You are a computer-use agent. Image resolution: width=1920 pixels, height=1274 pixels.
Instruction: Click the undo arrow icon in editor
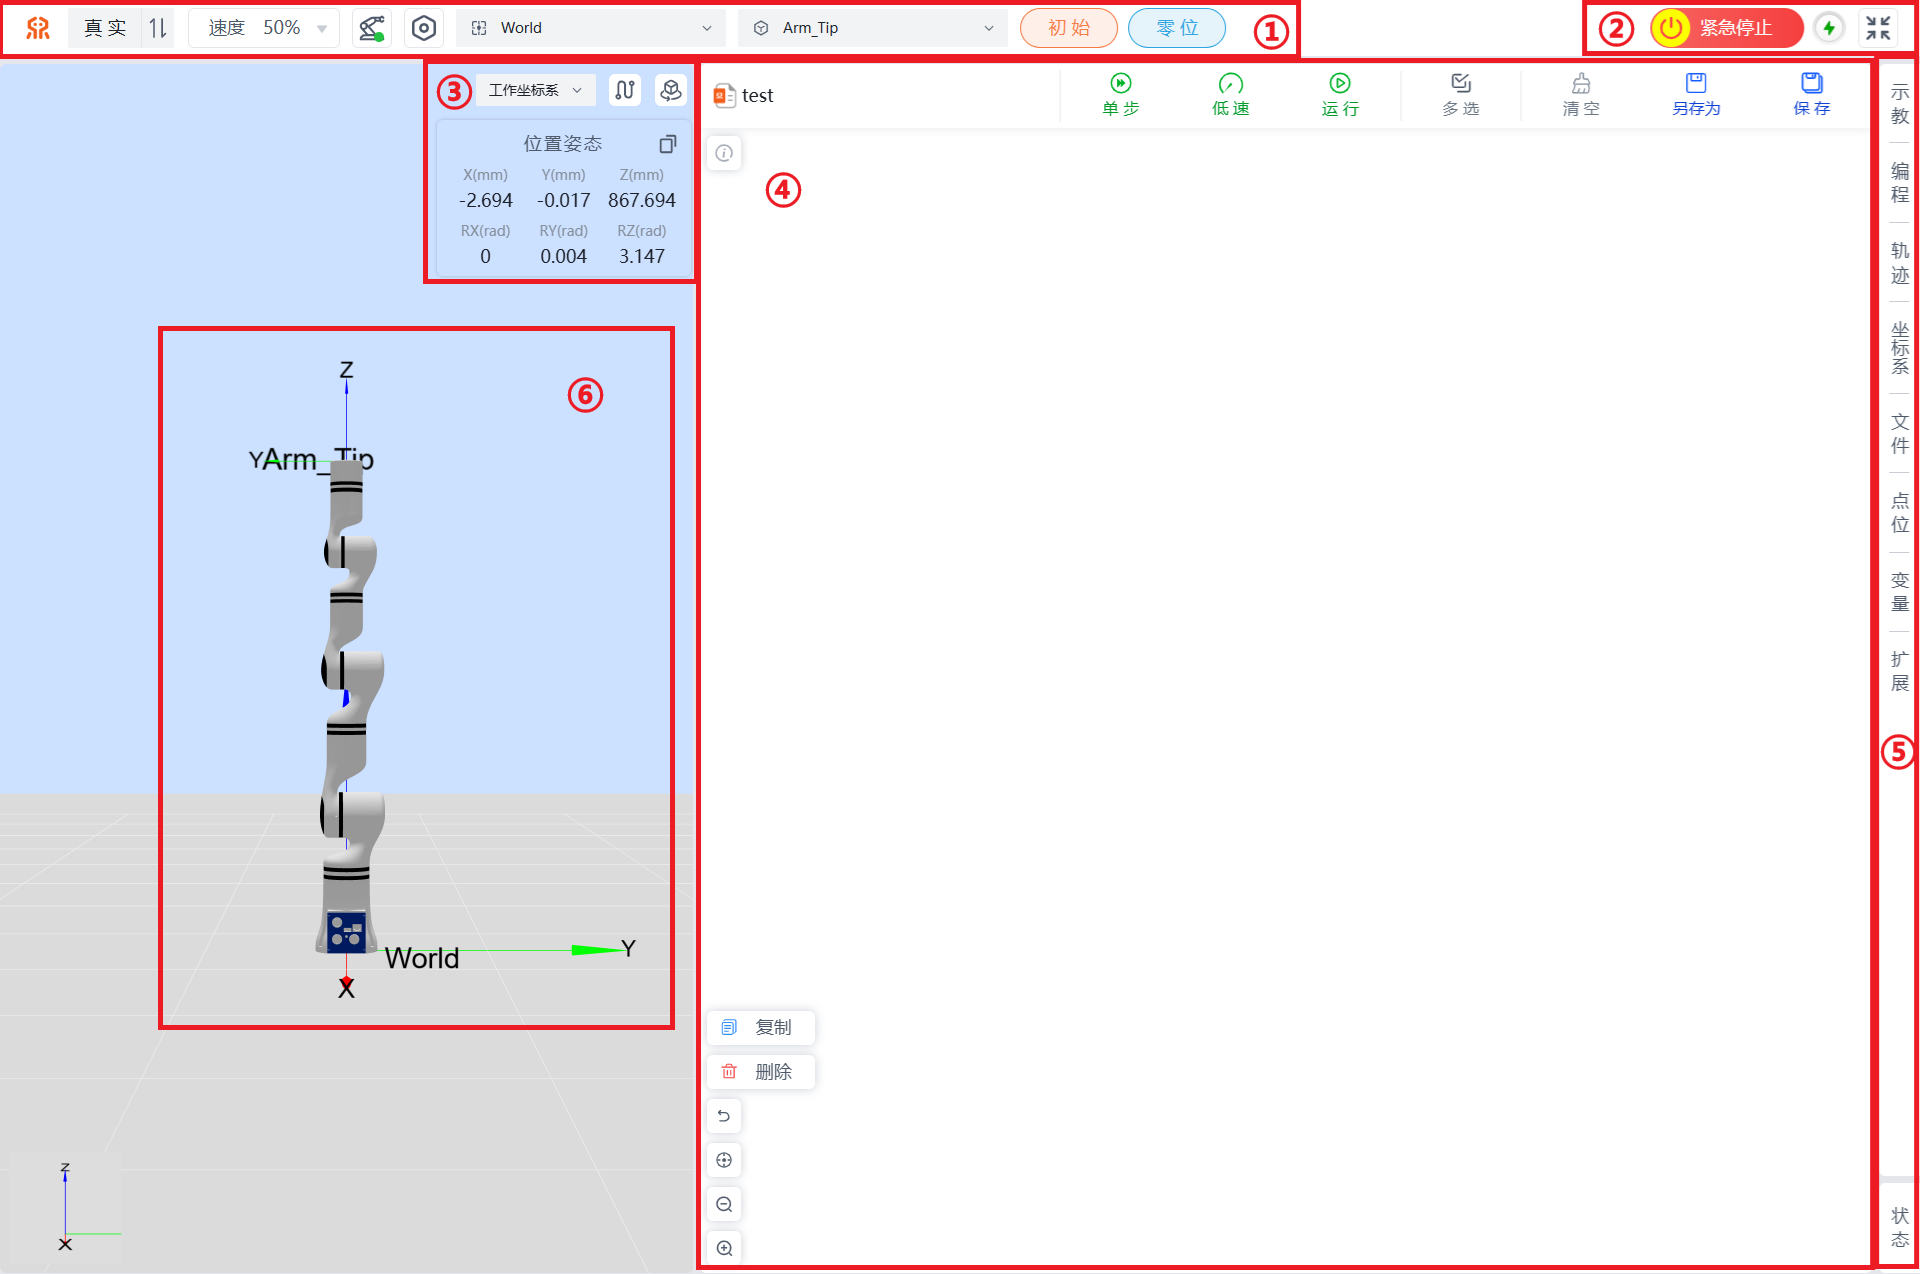pos(724,1116)
